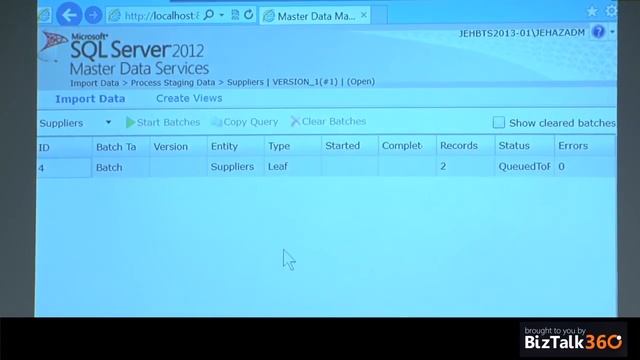Enable the Show cleared batches checkbox
Image resolution: width=640 pixels, height=360 pixels.
point(498,122)
